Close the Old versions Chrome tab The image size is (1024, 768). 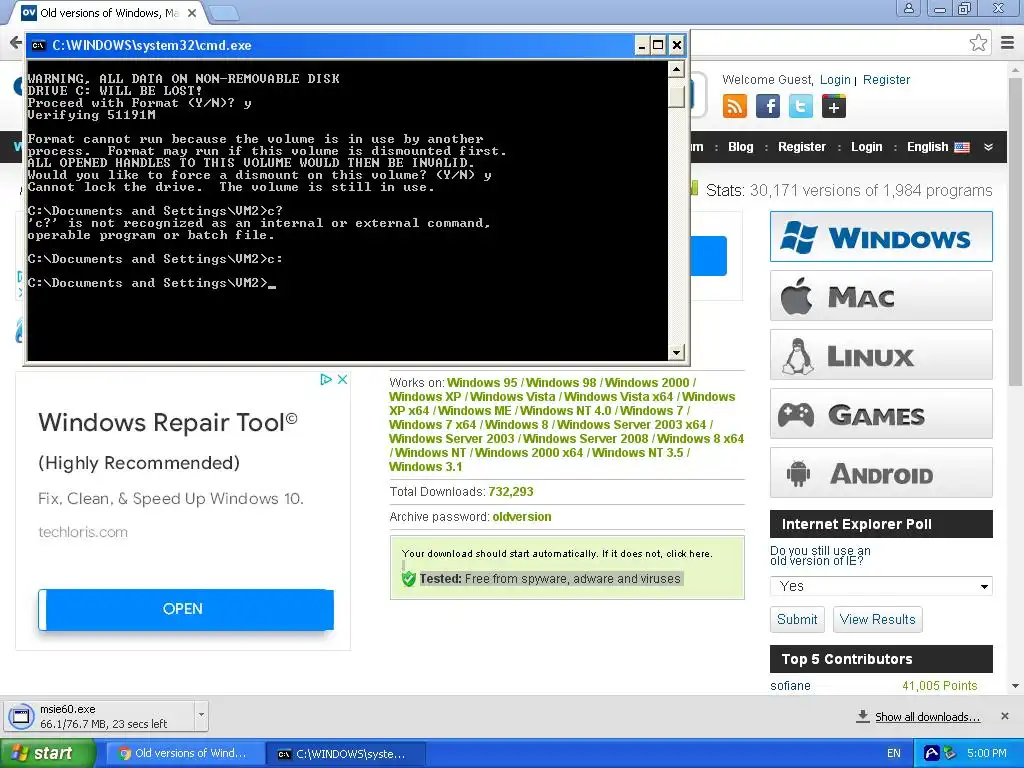click(192, 13)
